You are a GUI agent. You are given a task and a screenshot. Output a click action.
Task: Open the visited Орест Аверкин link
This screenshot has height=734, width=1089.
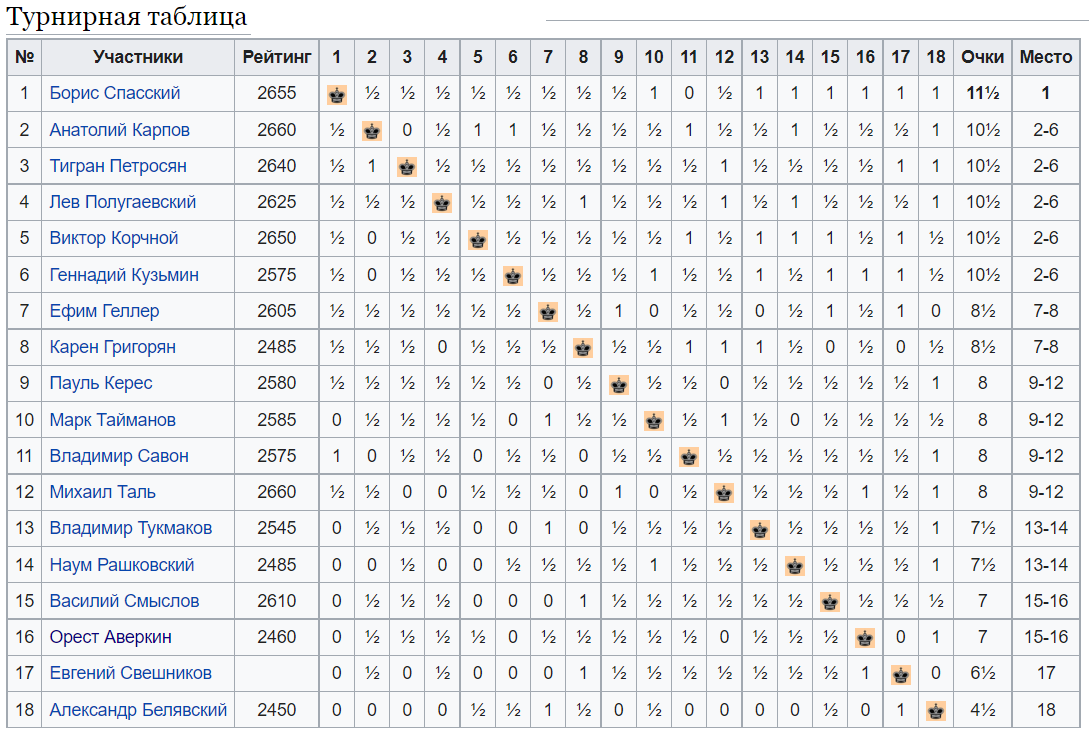tap(110, 637)
